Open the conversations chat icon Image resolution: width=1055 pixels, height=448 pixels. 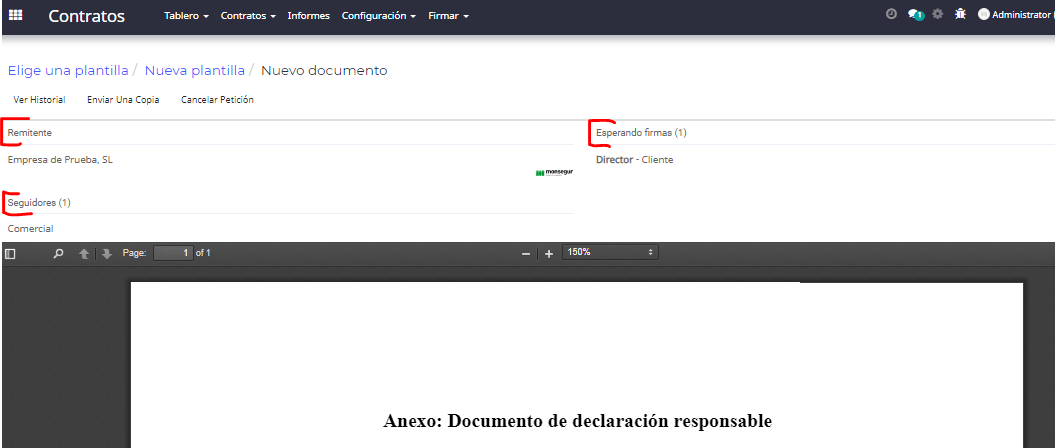[915, 14]
